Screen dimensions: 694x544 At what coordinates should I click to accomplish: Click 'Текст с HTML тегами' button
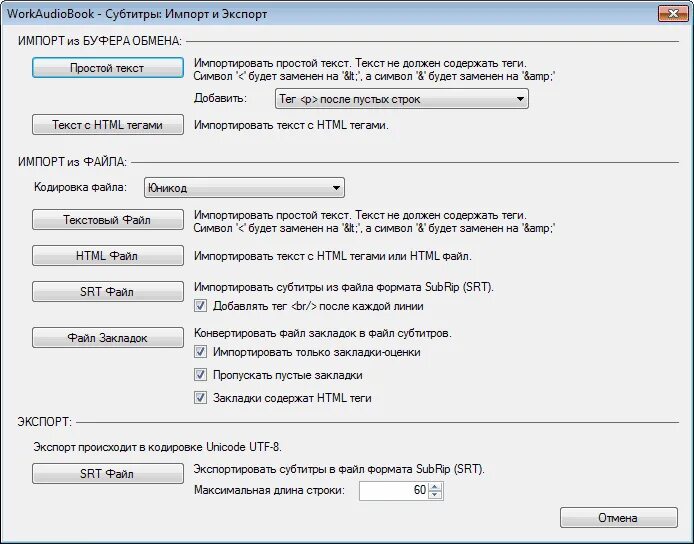[x=108, y=125]
